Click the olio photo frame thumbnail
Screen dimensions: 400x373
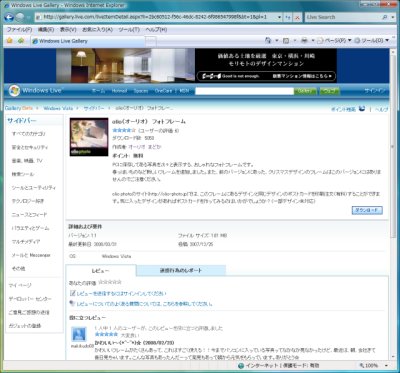[x=89, y=137]
